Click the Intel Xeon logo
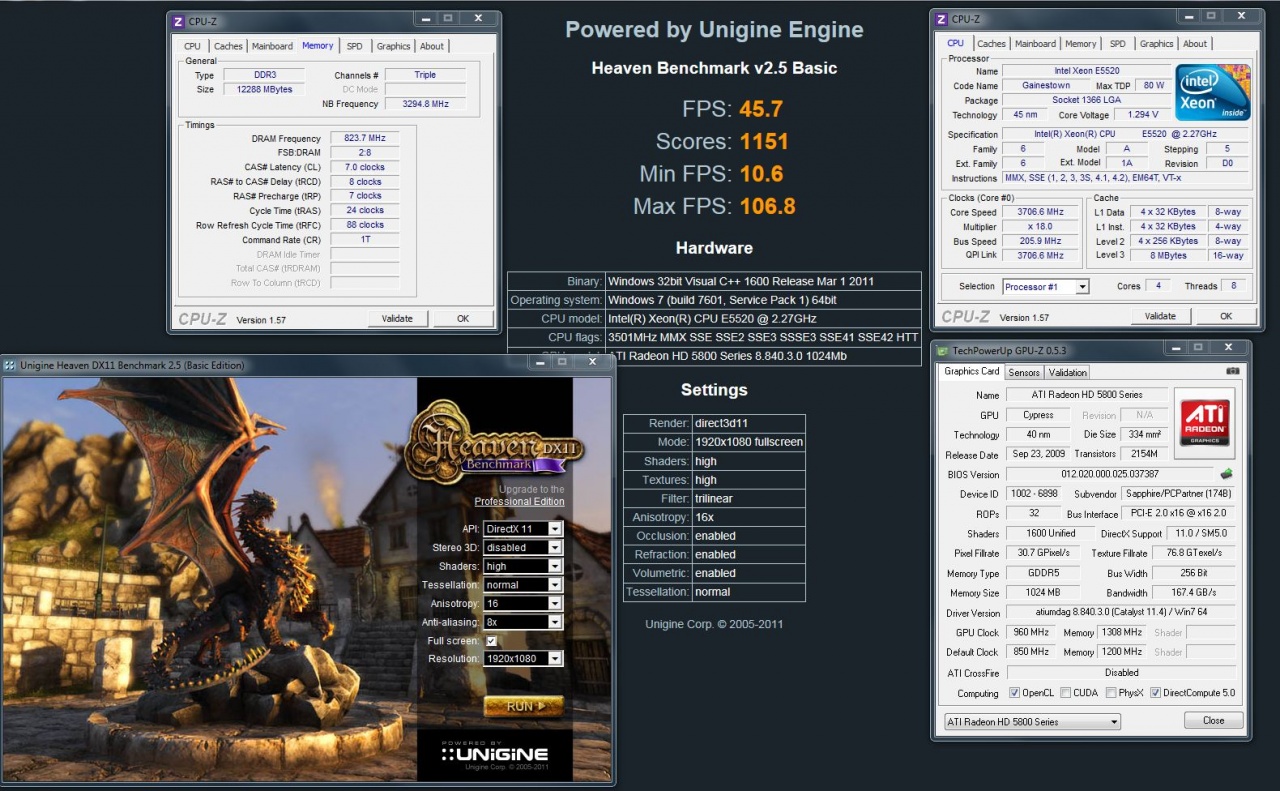Image resolution: width=1280 pixels, height=791 pixels. [x=1213, y=92]
